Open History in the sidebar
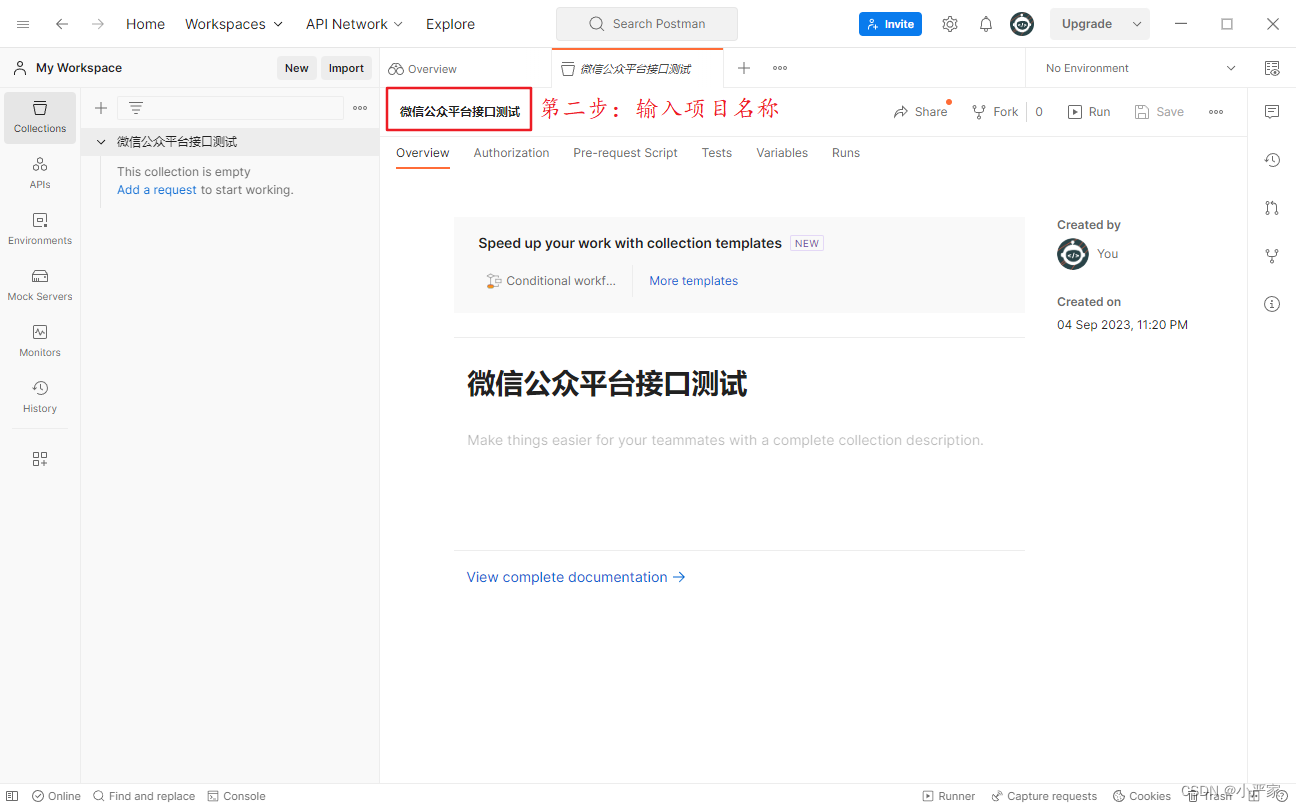 tap(40, 397)
